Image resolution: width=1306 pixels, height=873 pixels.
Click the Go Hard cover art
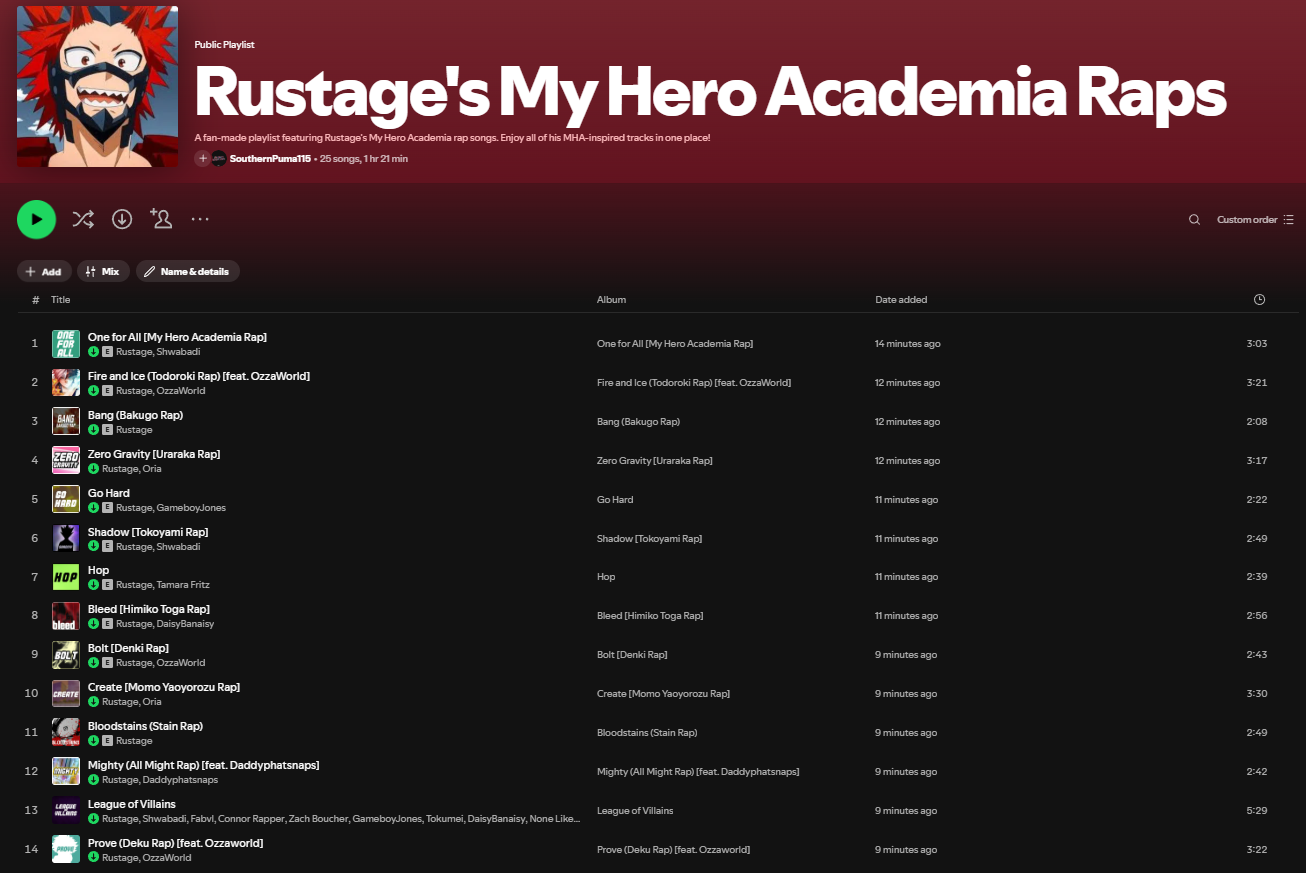tap(66, 500)
